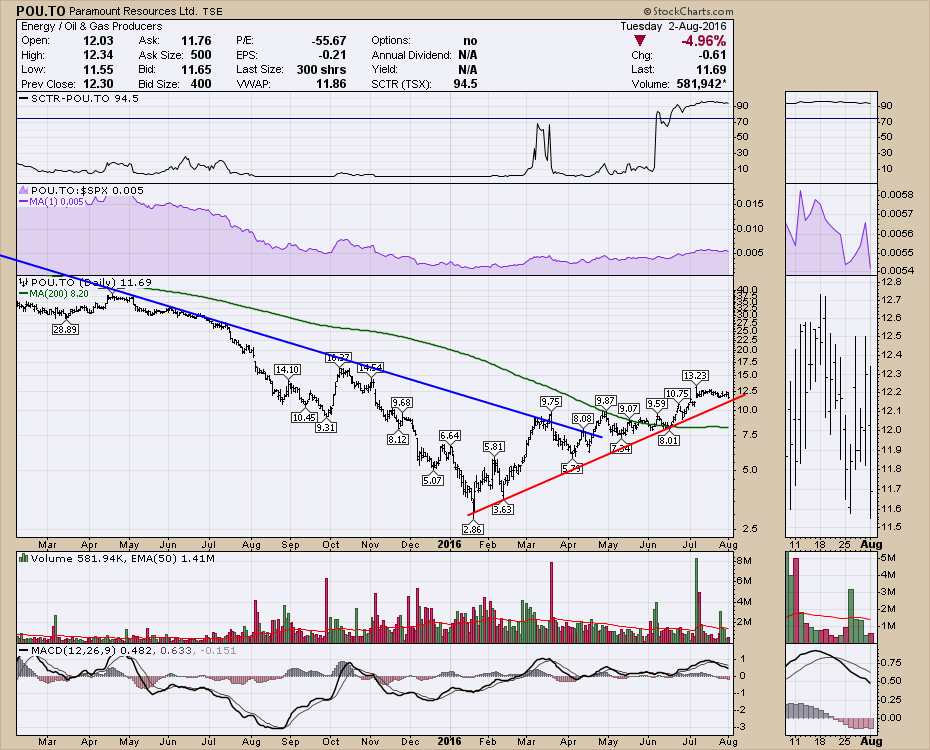Screen dimensions: 930x750
Task: Click the Options value no
Action: (470, 40)
